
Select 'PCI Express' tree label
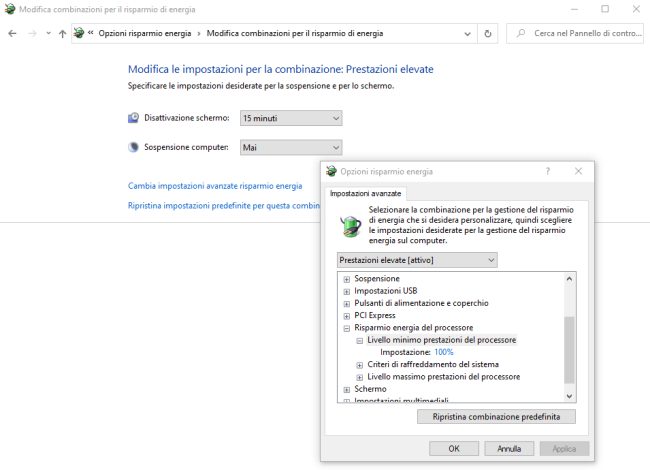(x=375, y=315)
